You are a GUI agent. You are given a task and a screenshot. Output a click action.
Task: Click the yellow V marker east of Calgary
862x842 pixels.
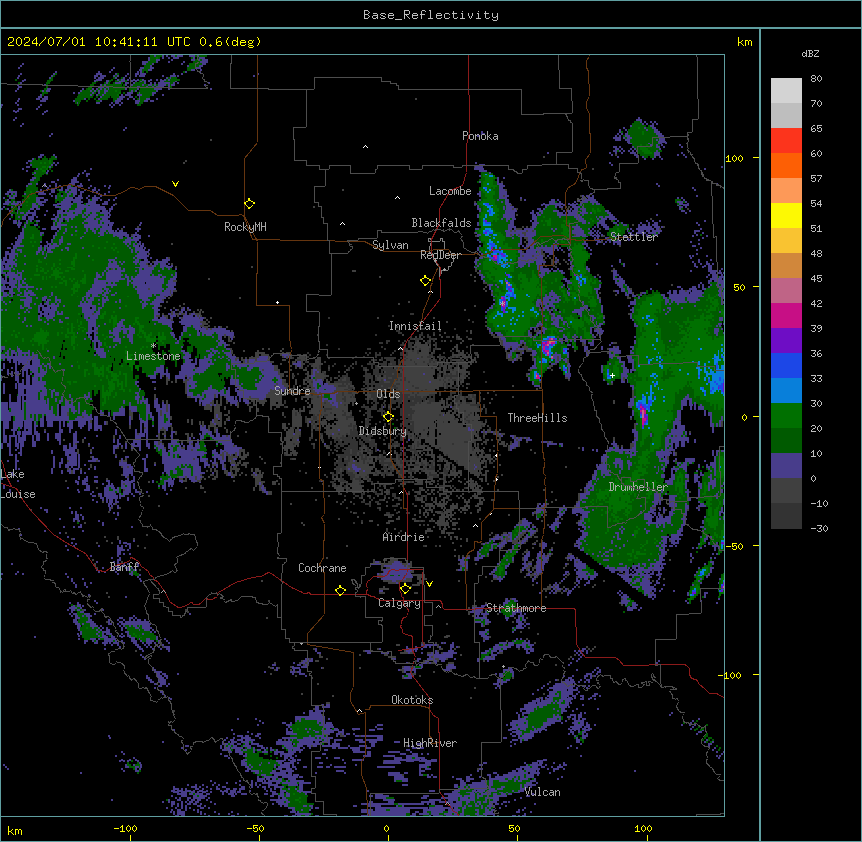click(x=429, y=584)
